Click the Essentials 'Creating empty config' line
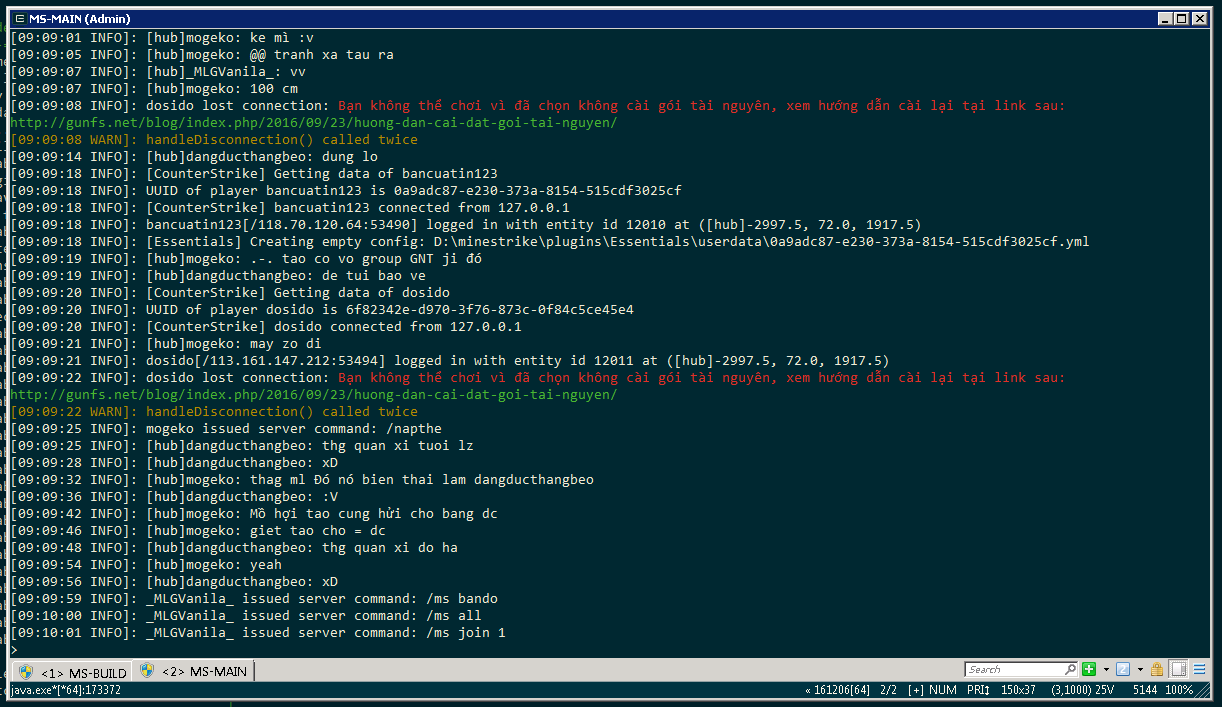The width and height of the screenshot is (1222, 707). point(550,241)
